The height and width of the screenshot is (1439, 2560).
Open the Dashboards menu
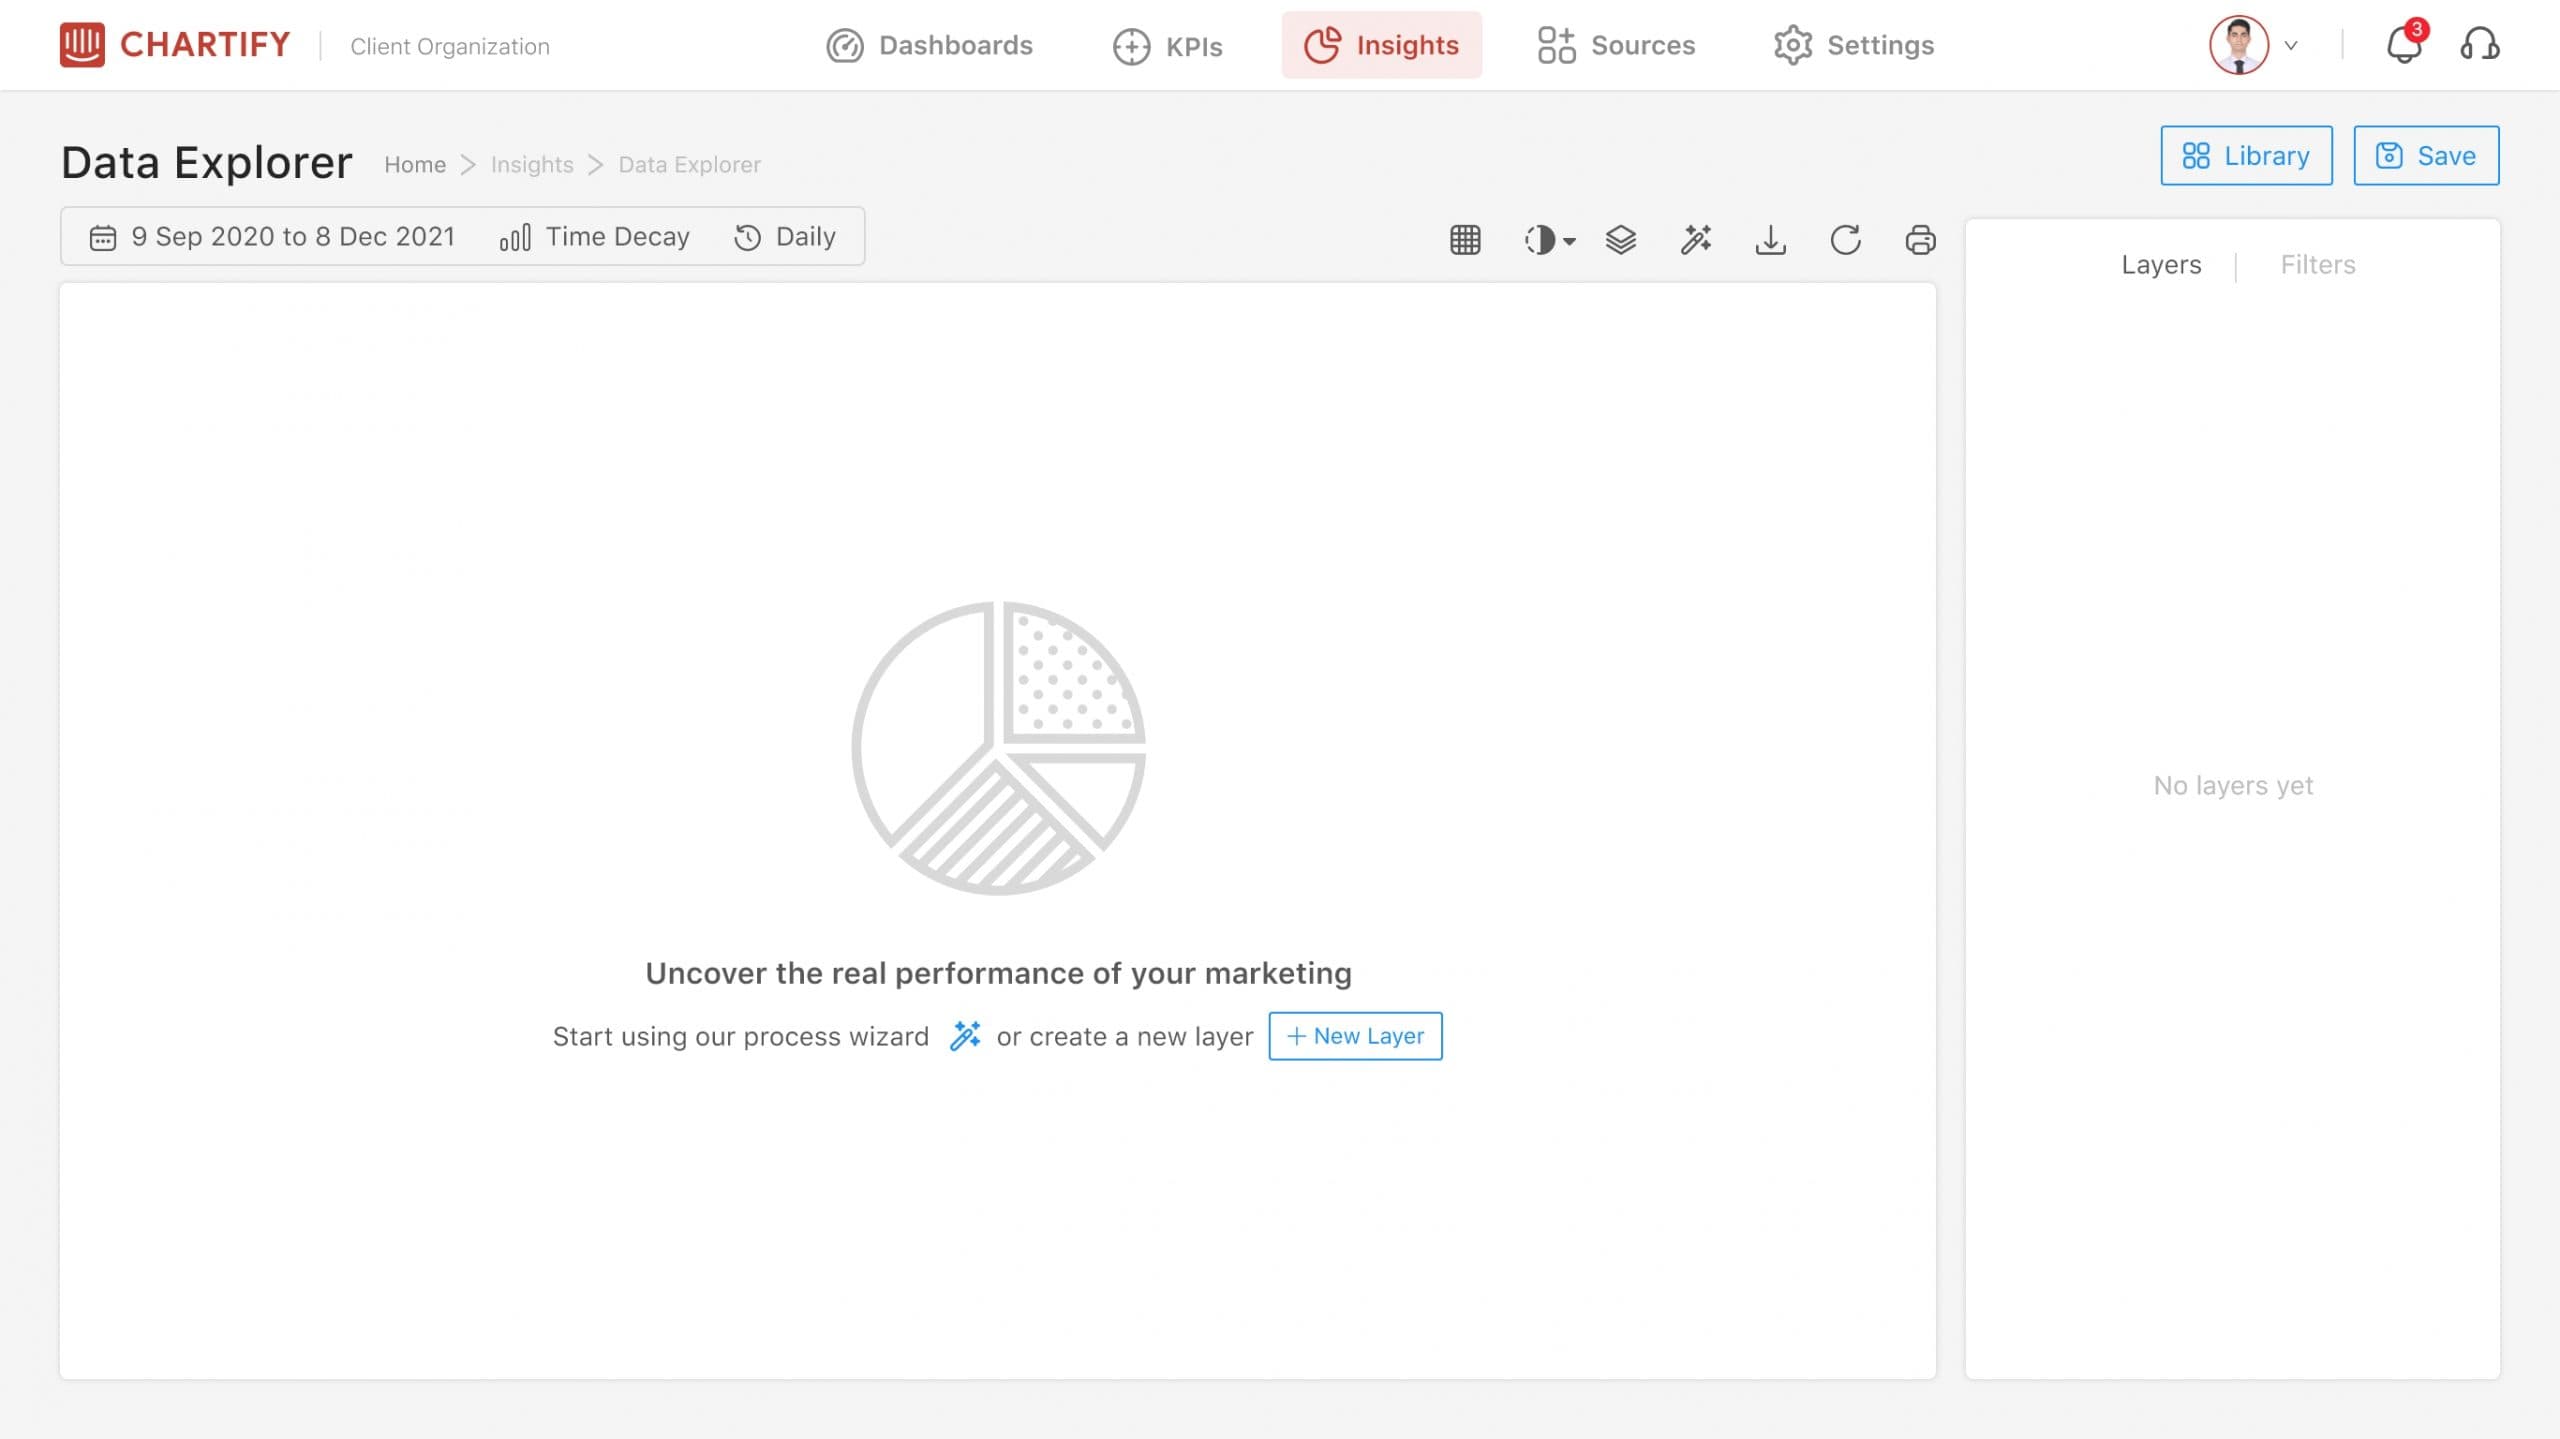click(x=929, y=45)
